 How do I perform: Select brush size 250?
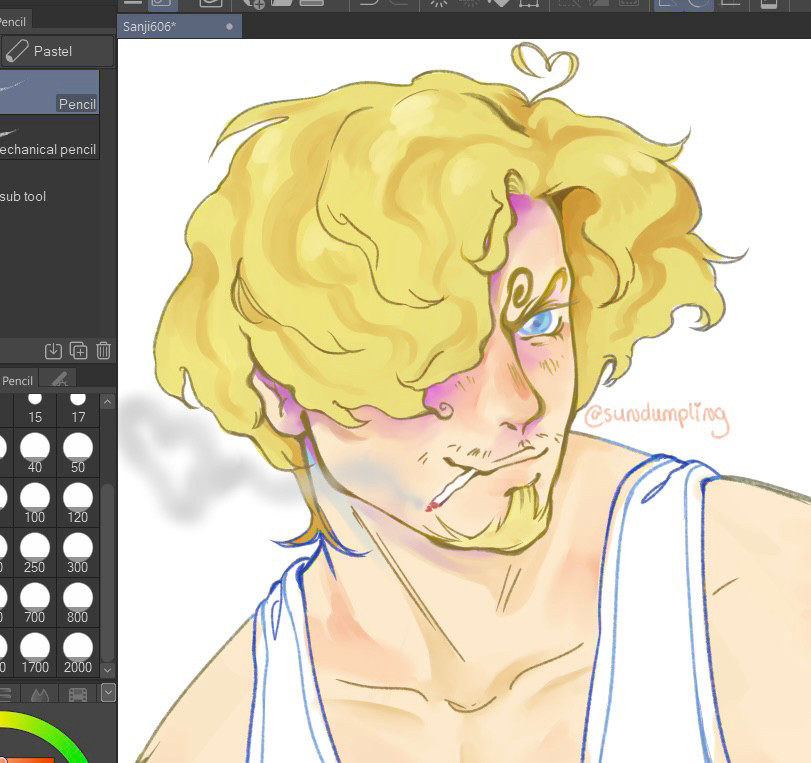(x=35, y=553)
